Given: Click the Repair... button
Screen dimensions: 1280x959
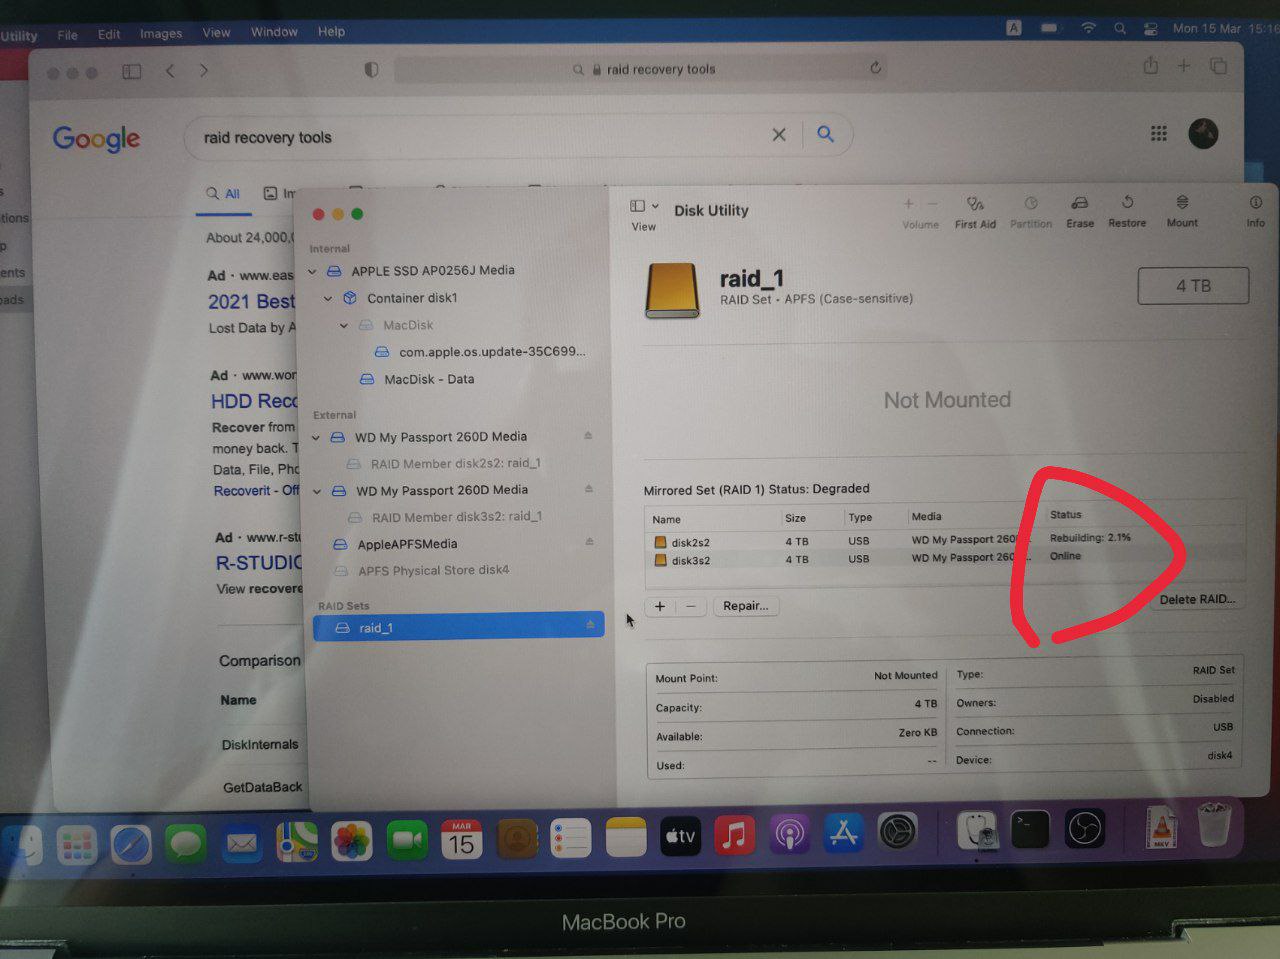Looking at the screenshot, I should pyautogui.click(x=746, y=606).
